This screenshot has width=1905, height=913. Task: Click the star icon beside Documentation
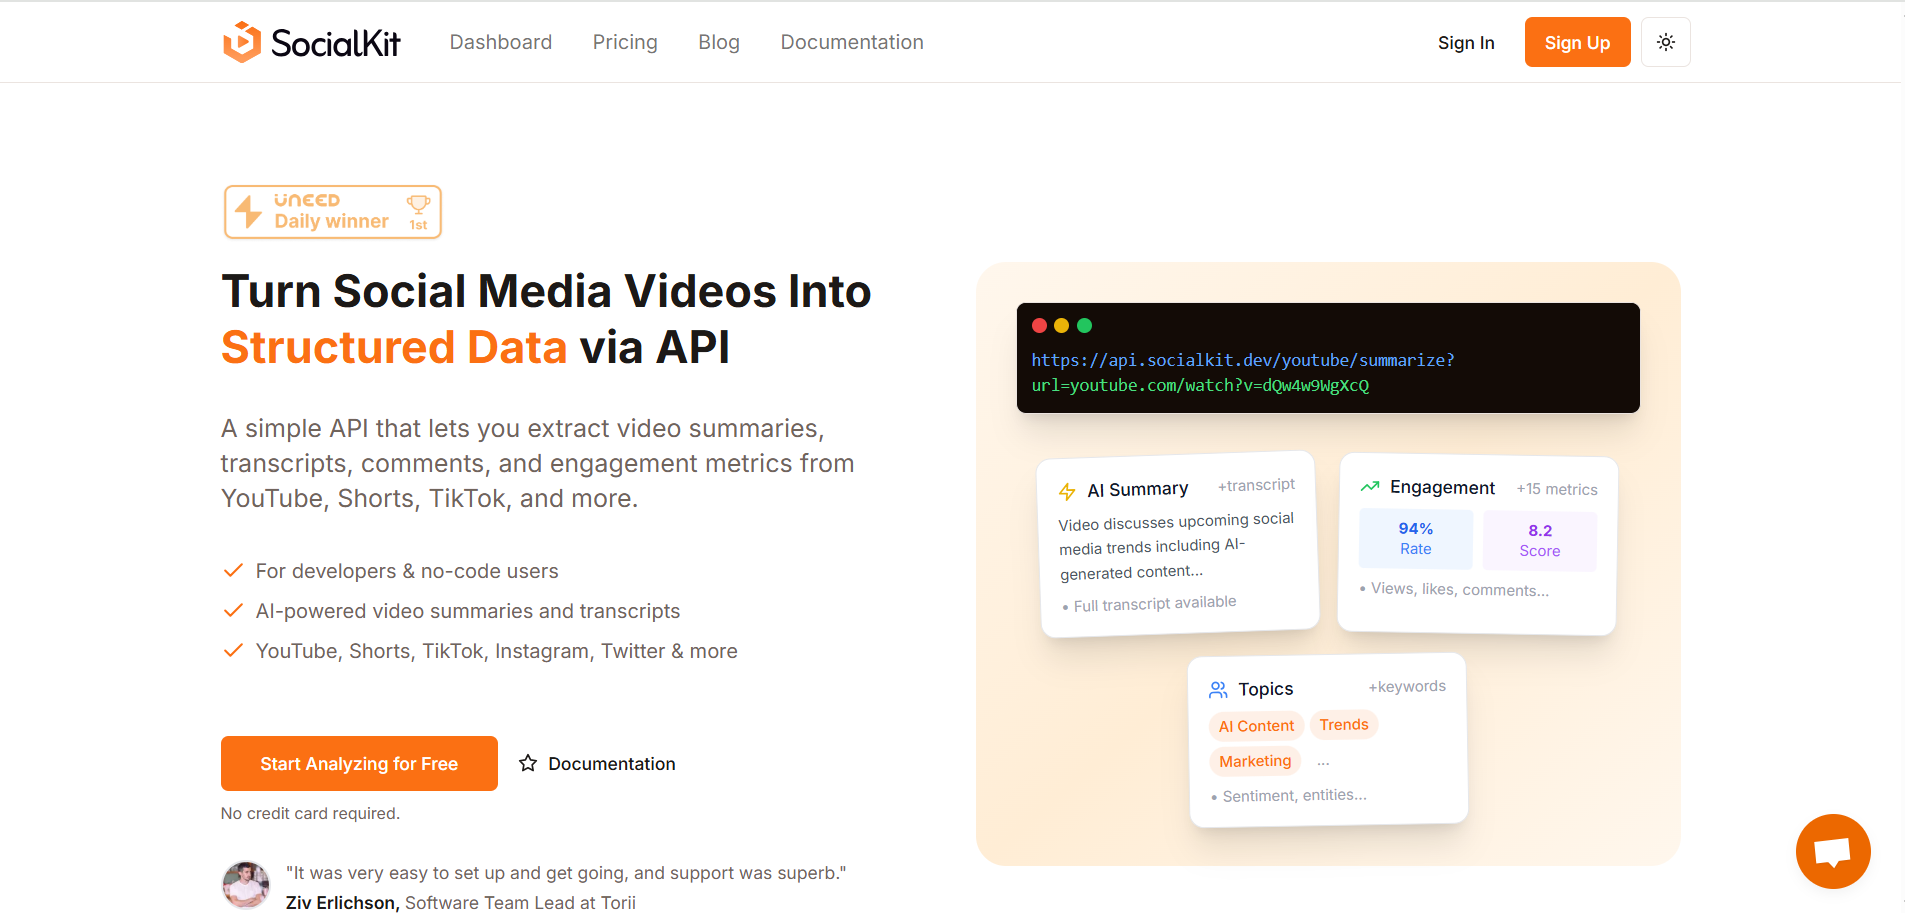[x=528, y=764]
